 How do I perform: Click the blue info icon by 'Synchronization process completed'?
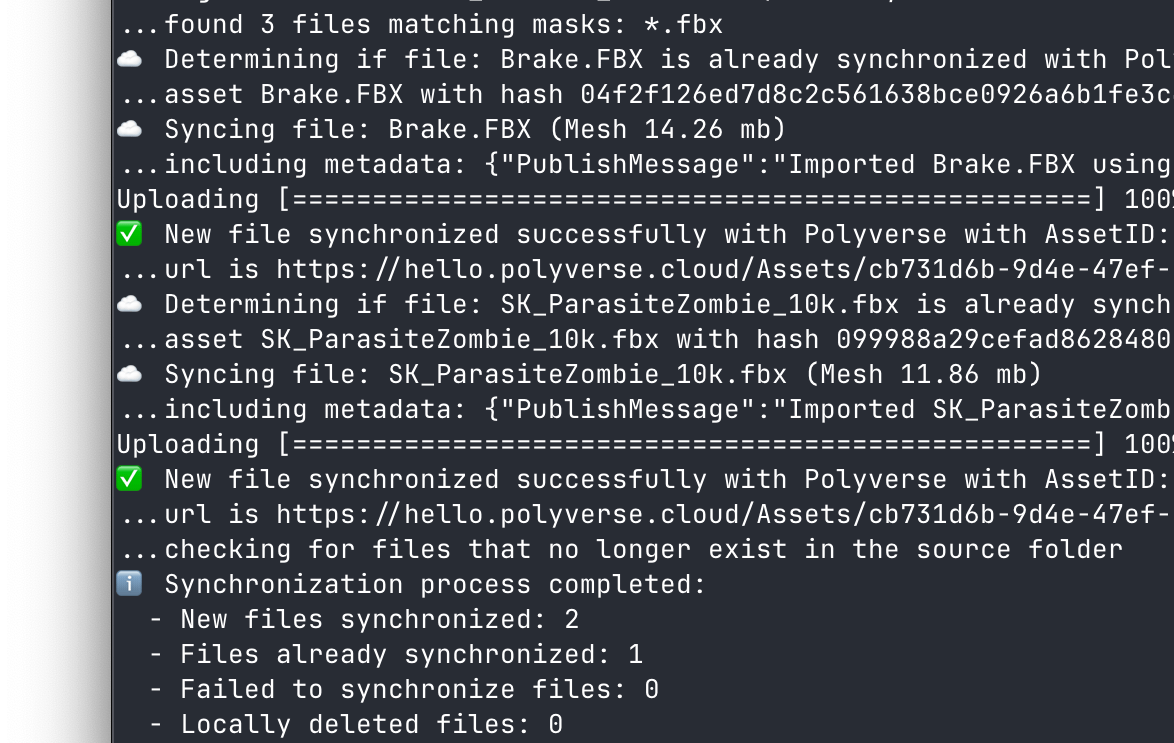(x=130, y=583)
